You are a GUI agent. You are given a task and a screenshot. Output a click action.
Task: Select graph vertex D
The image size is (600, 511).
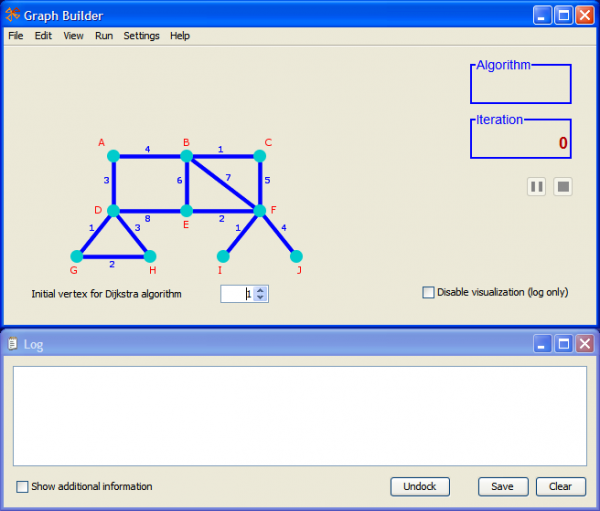[113, 211]
